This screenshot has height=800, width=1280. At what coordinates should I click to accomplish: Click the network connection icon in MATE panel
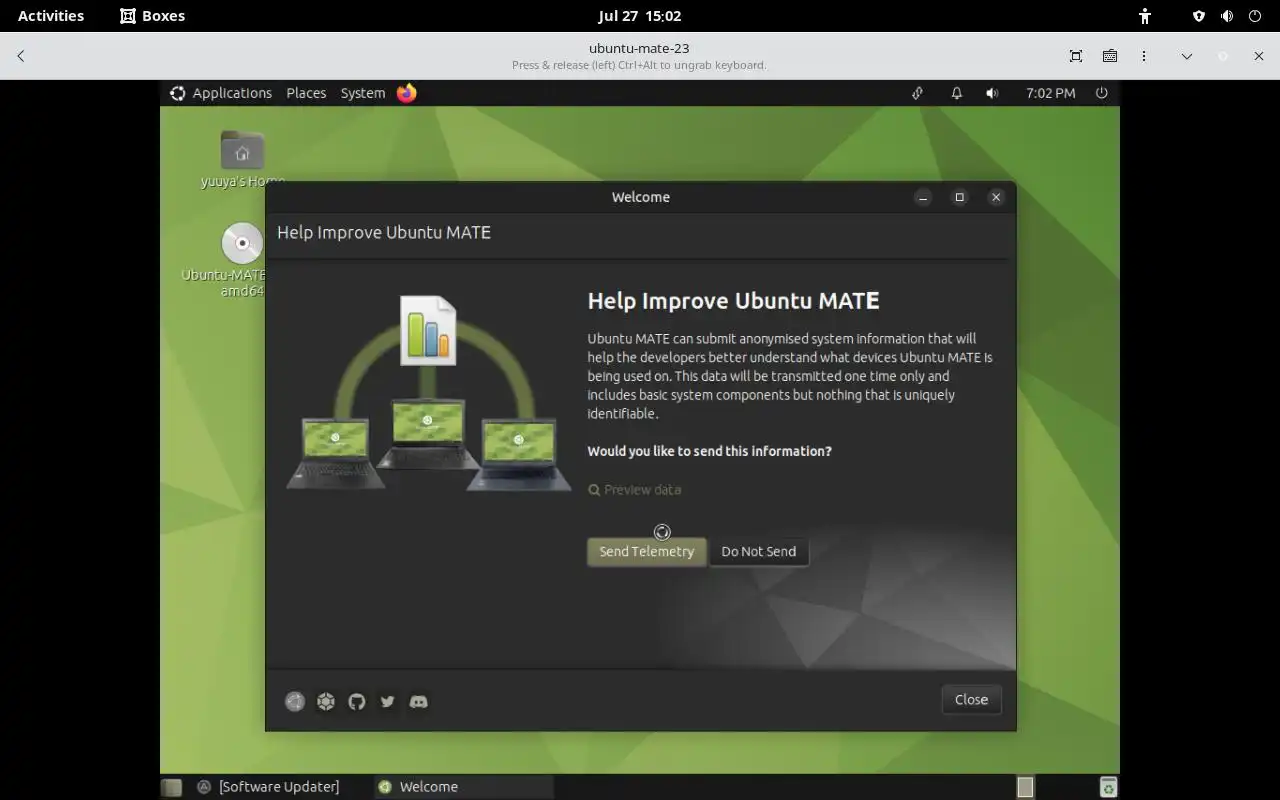[917, 93]
